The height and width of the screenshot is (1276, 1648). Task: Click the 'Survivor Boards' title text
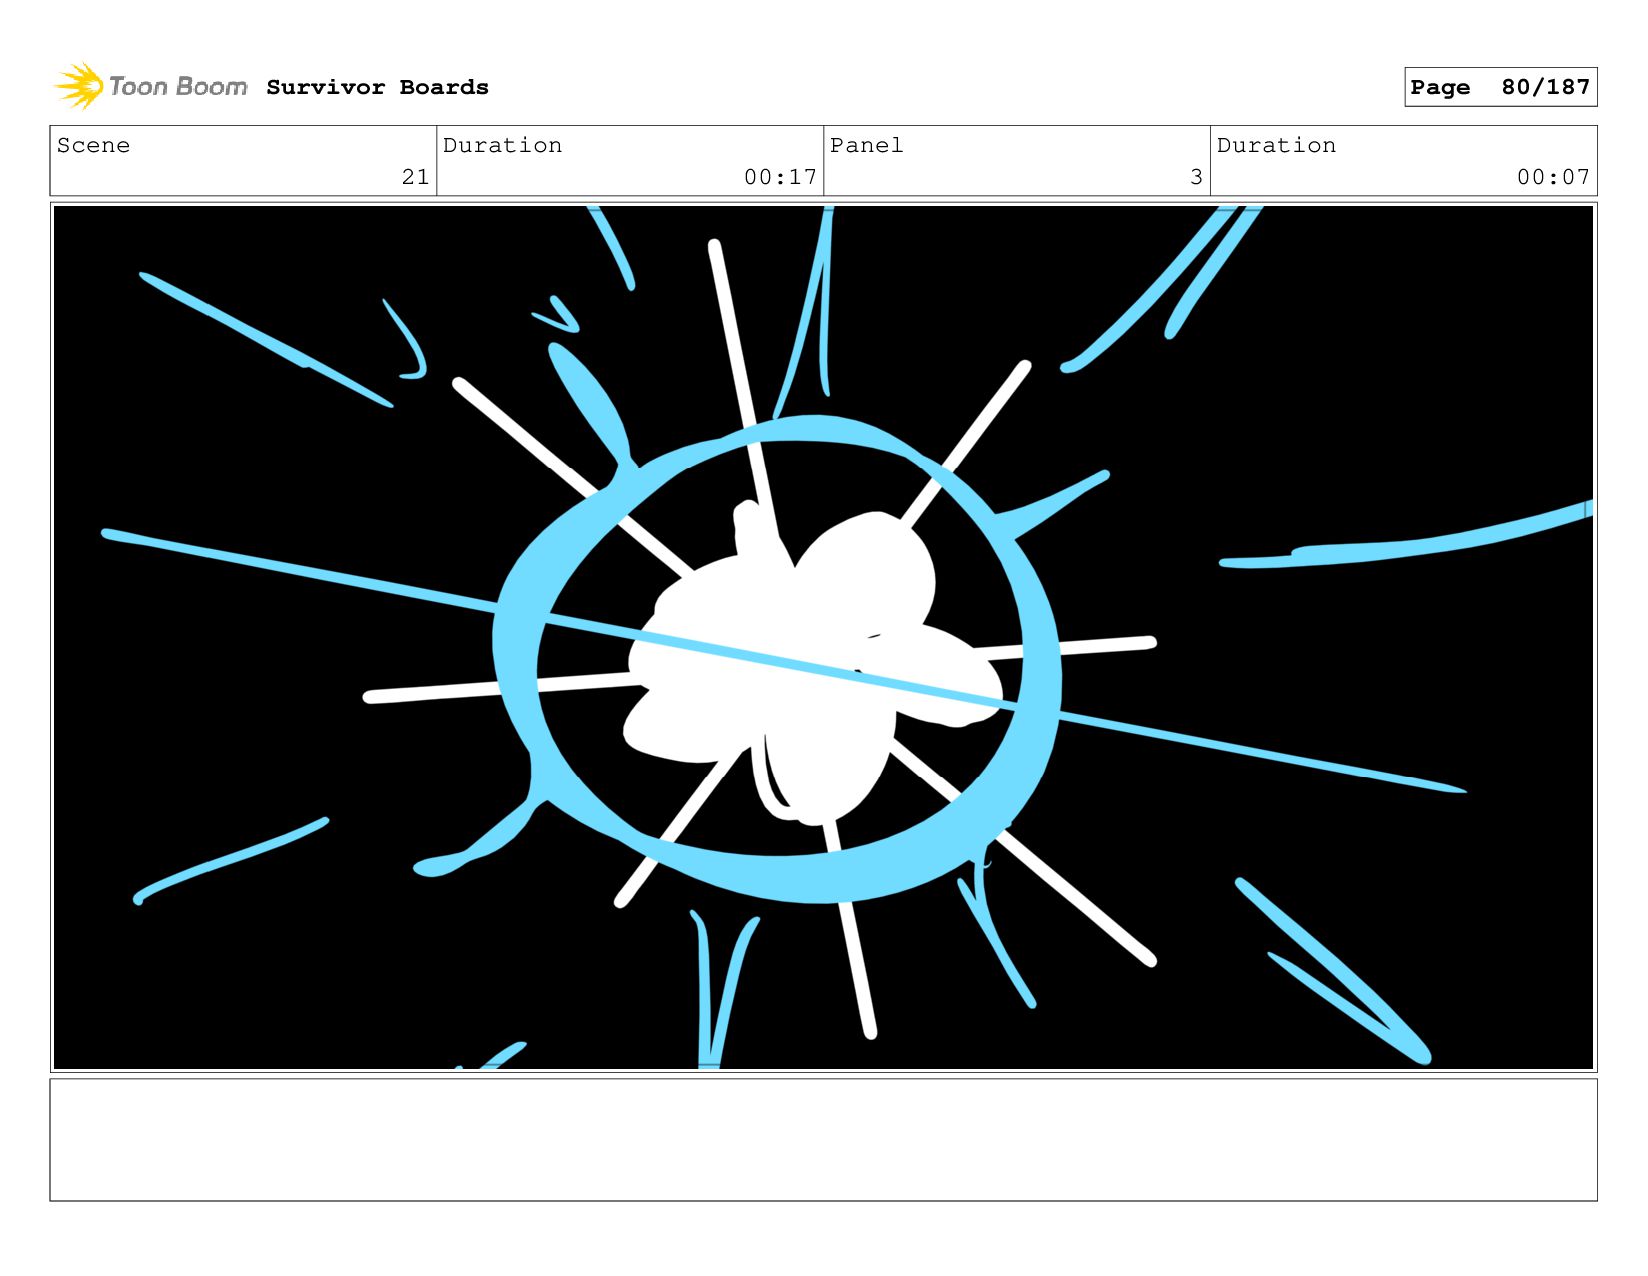[377, 87]
